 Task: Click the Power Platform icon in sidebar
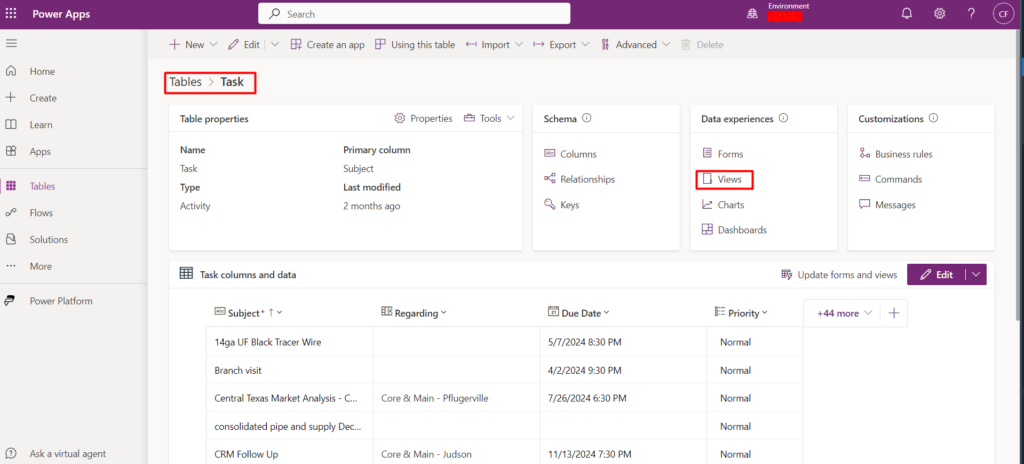[10, 301]
